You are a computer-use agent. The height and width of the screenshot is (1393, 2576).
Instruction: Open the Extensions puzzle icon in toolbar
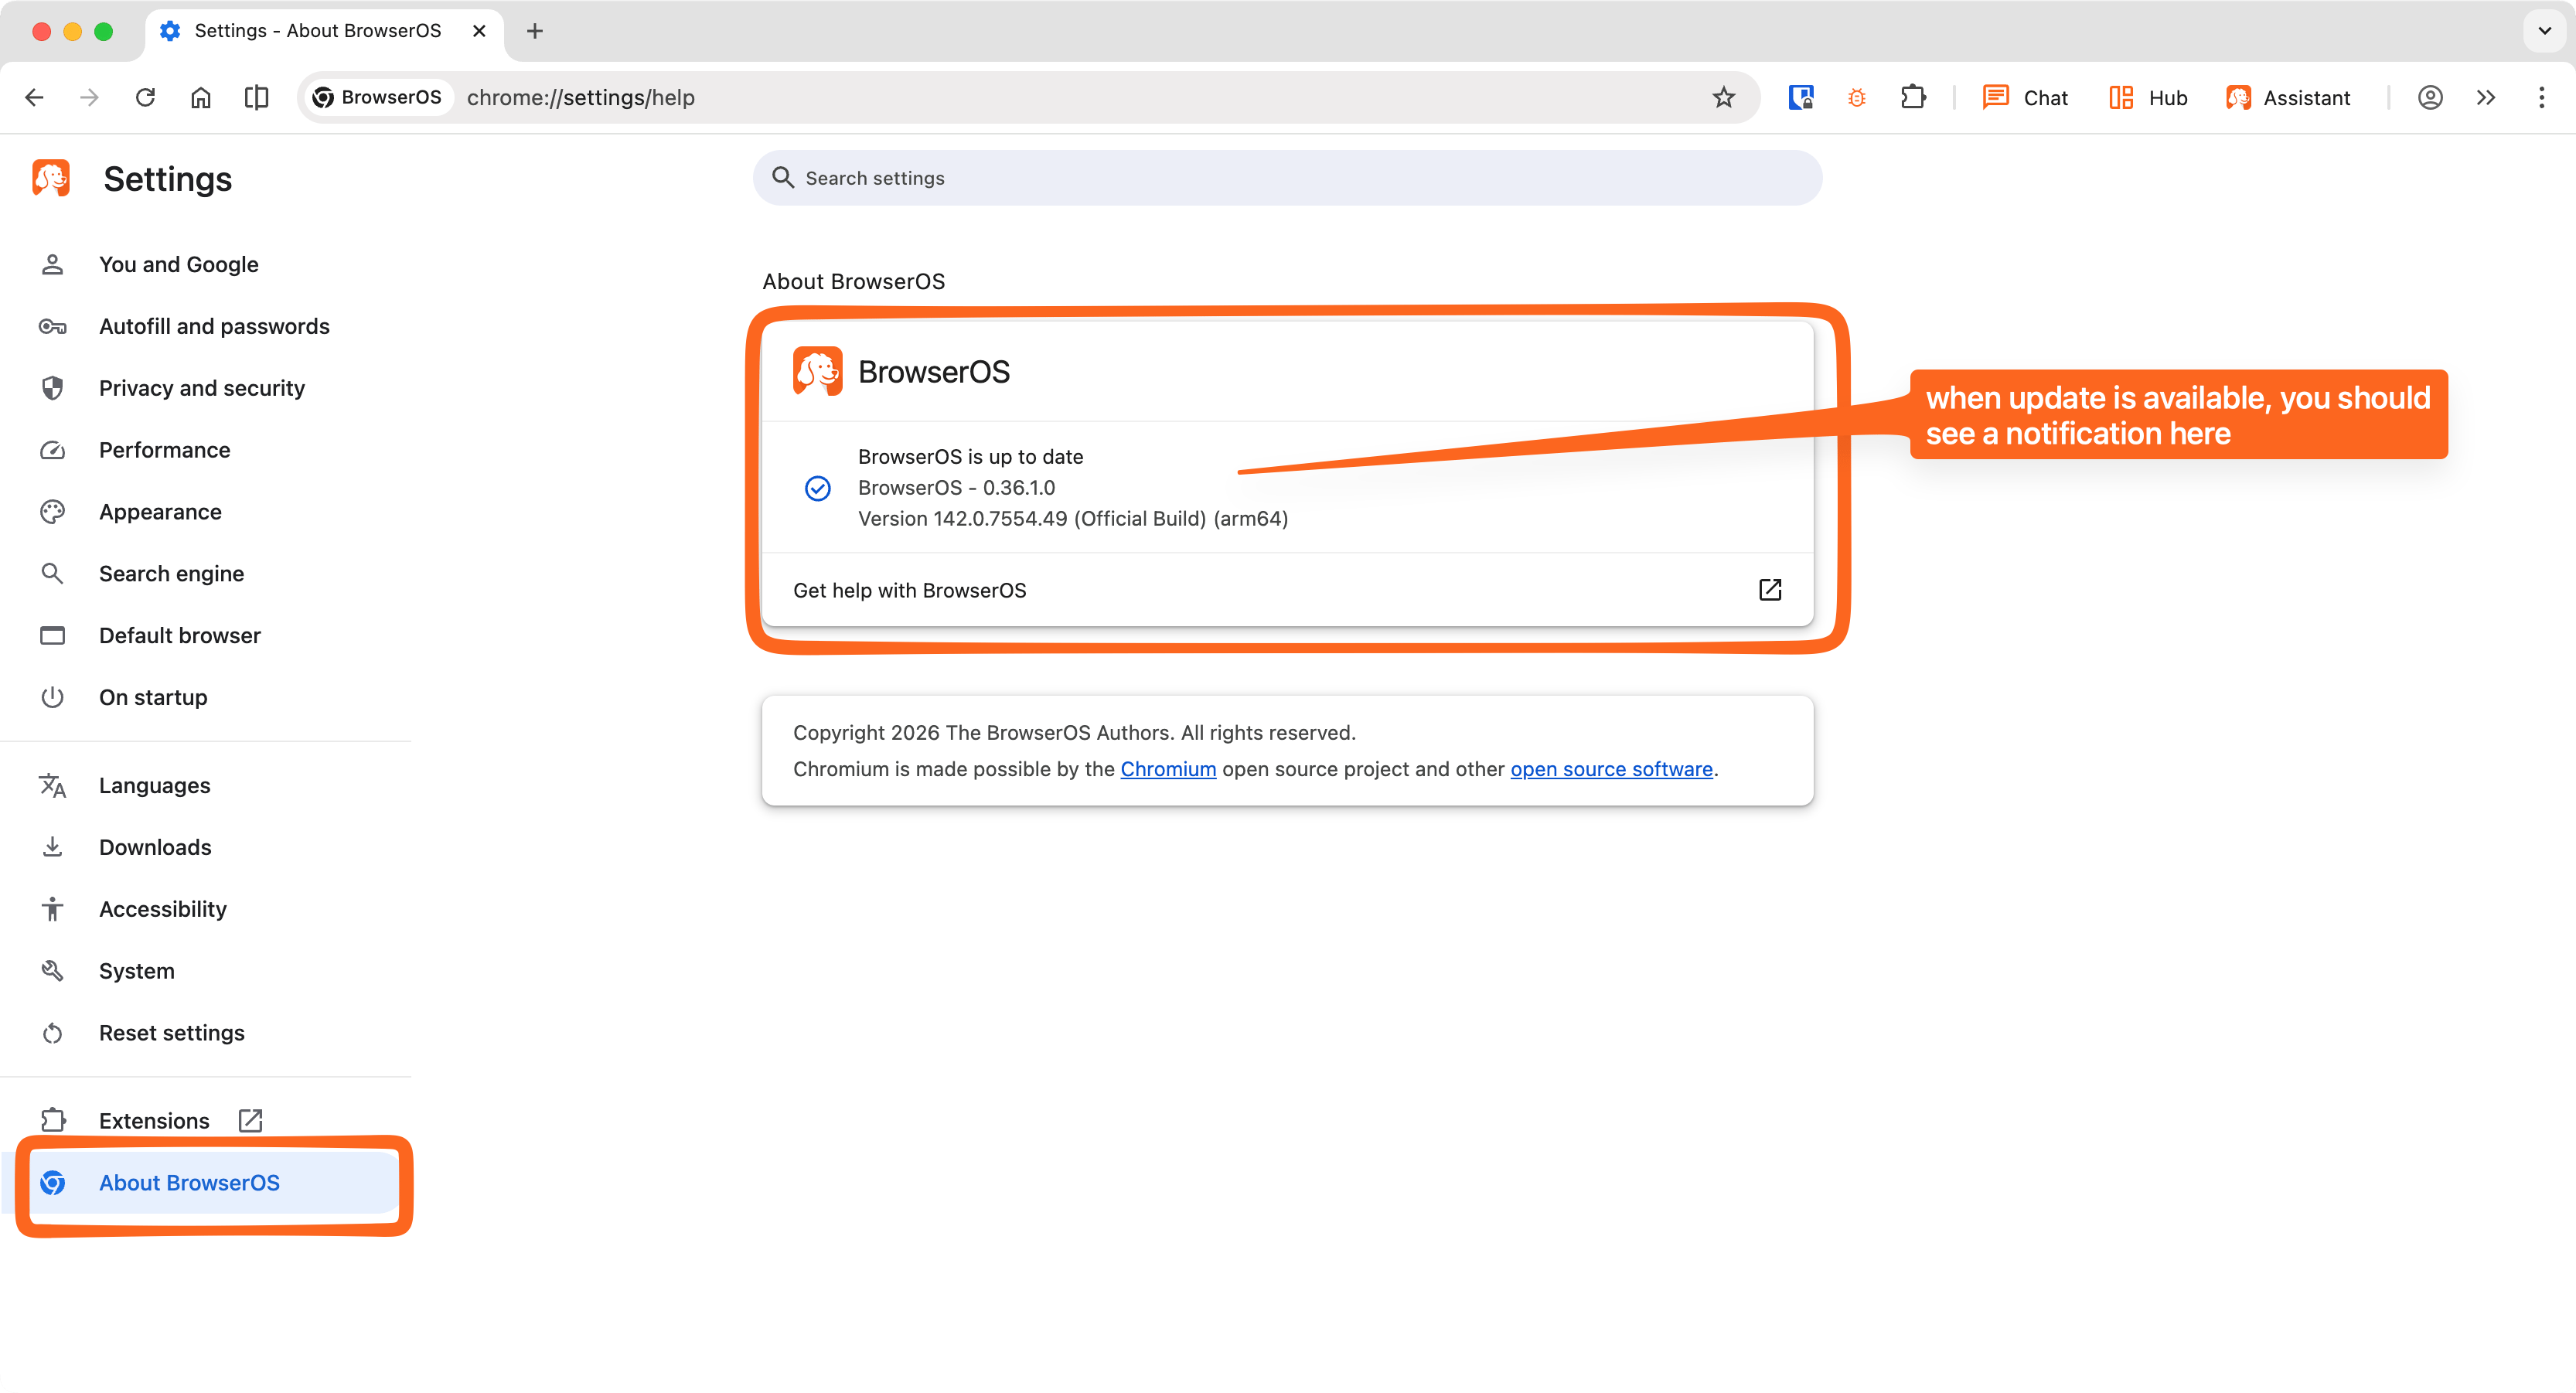[x=1913, y=97]
